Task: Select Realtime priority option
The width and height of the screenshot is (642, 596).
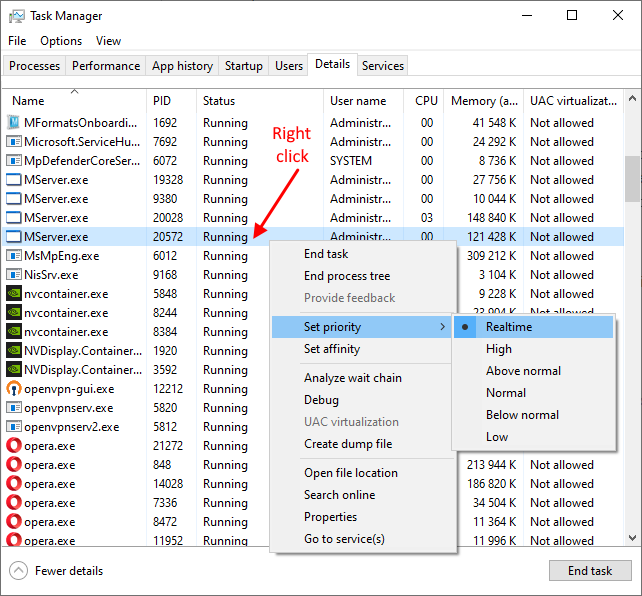Action: click(x=533, y=327)
